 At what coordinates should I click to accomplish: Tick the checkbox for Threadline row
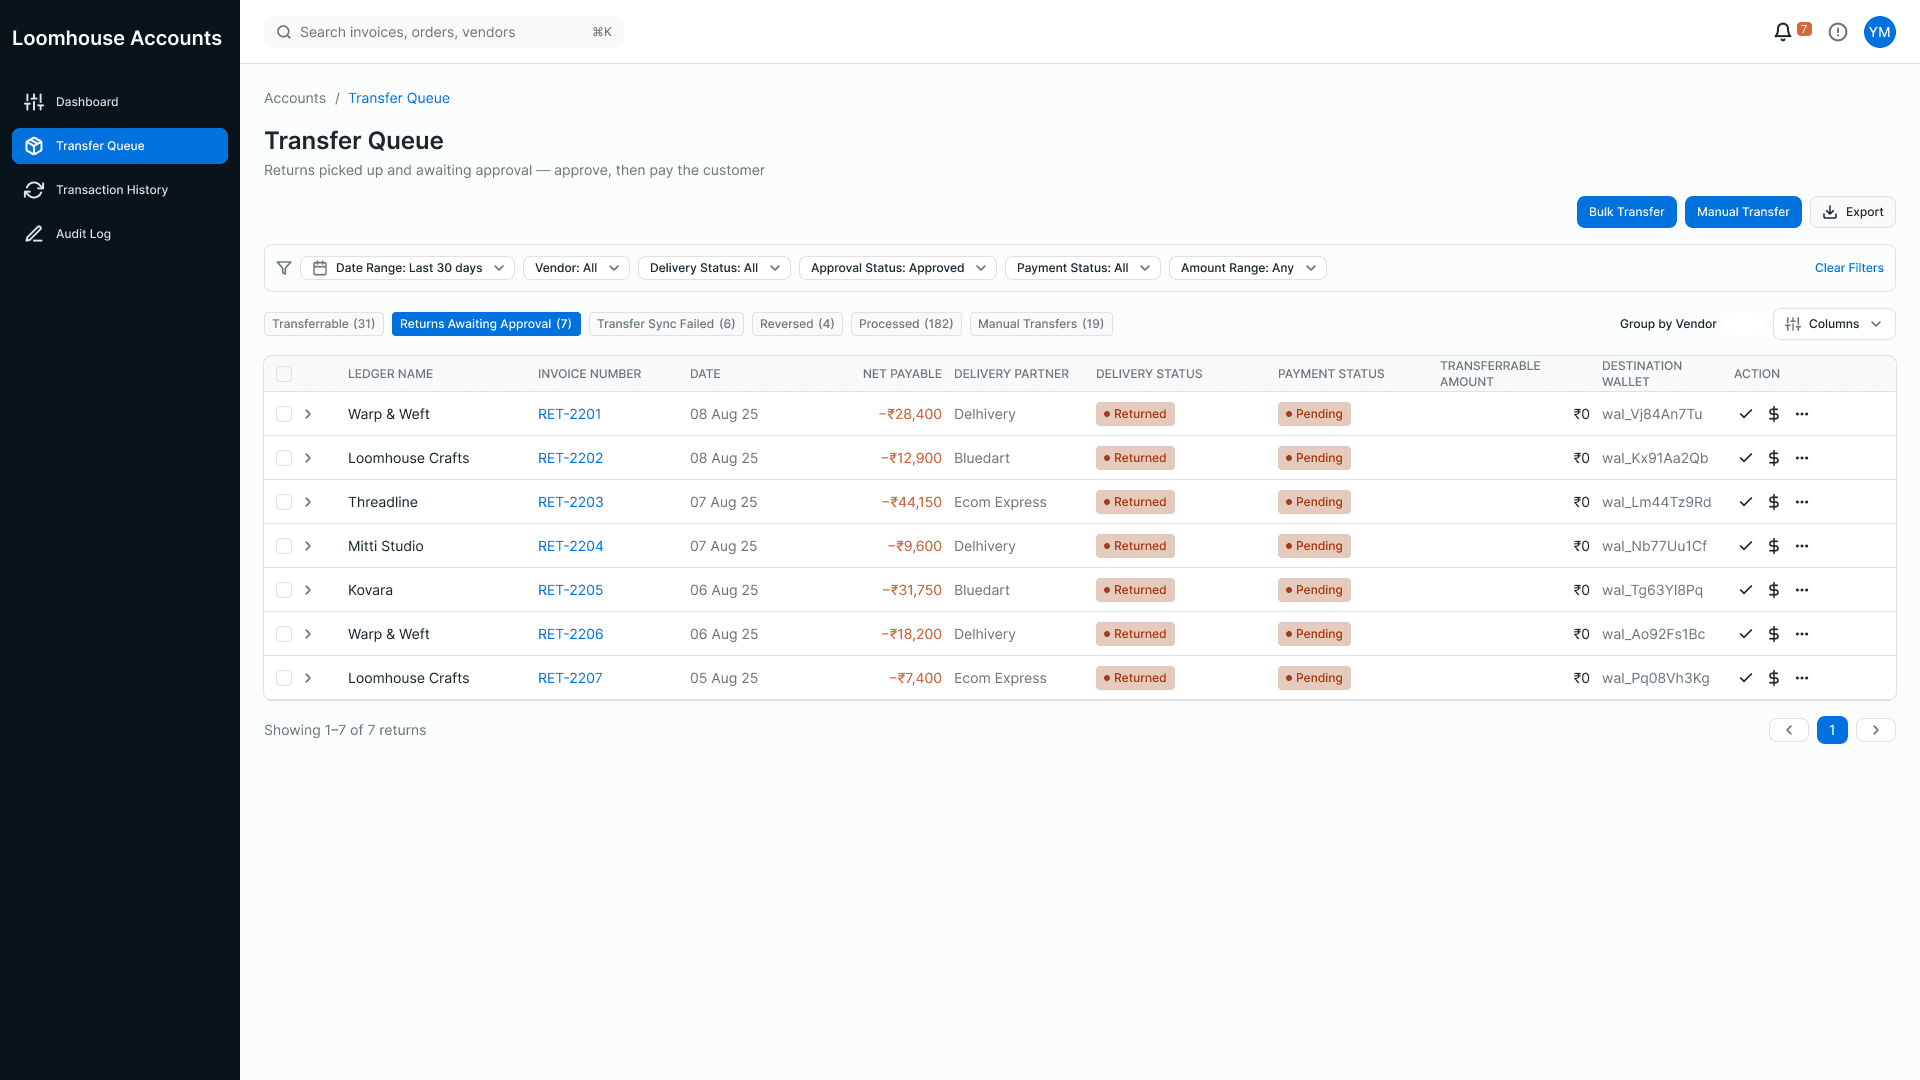click(x=284, y=502)
